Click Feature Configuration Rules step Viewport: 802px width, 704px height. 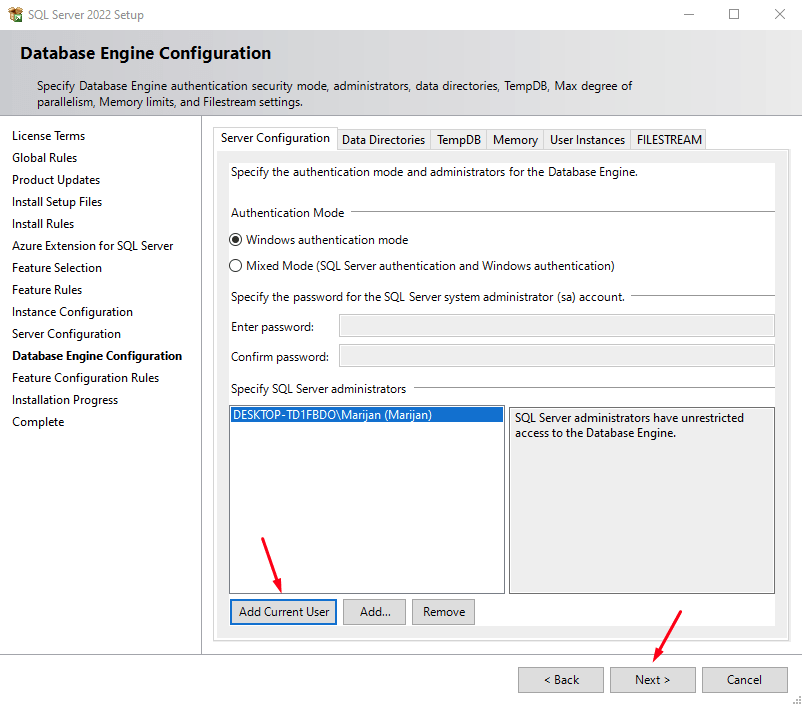(x=85, y=378)
